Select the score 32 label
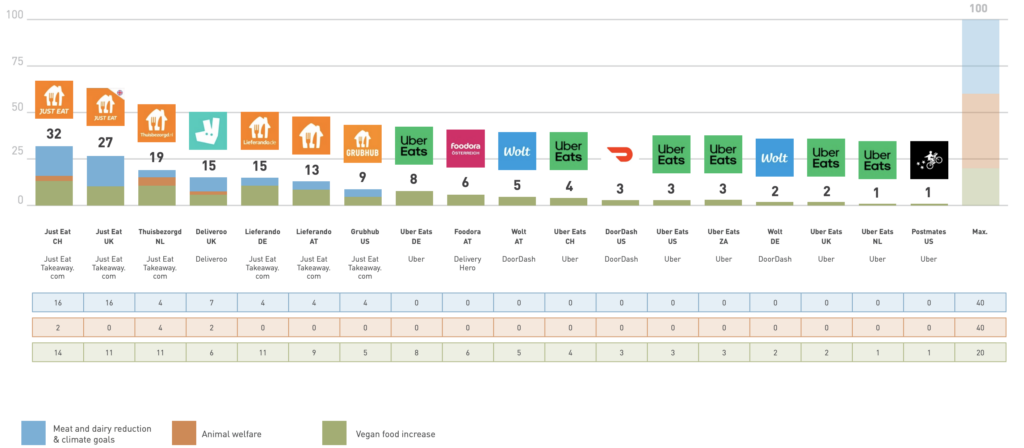 pos(54,133)
